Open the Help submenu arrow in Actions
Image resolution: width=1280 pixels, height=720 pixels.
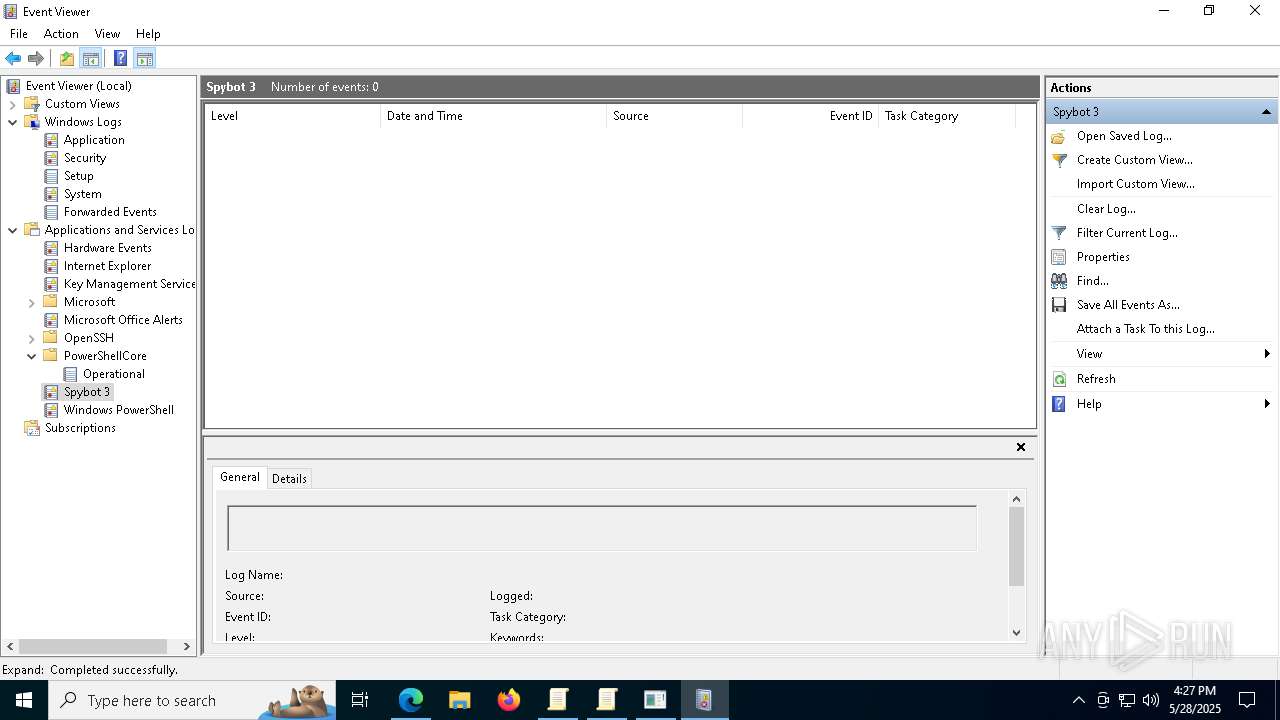click(x=1267, y=404)
